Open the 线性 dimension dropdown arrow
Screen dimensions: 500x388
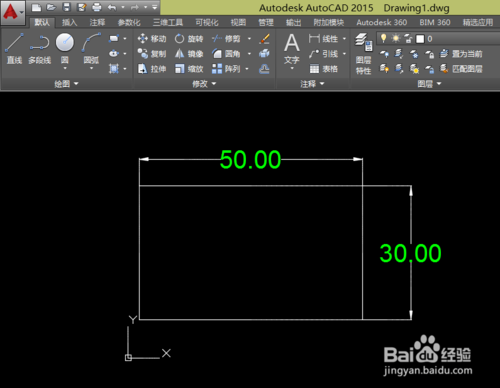[344, 39]
